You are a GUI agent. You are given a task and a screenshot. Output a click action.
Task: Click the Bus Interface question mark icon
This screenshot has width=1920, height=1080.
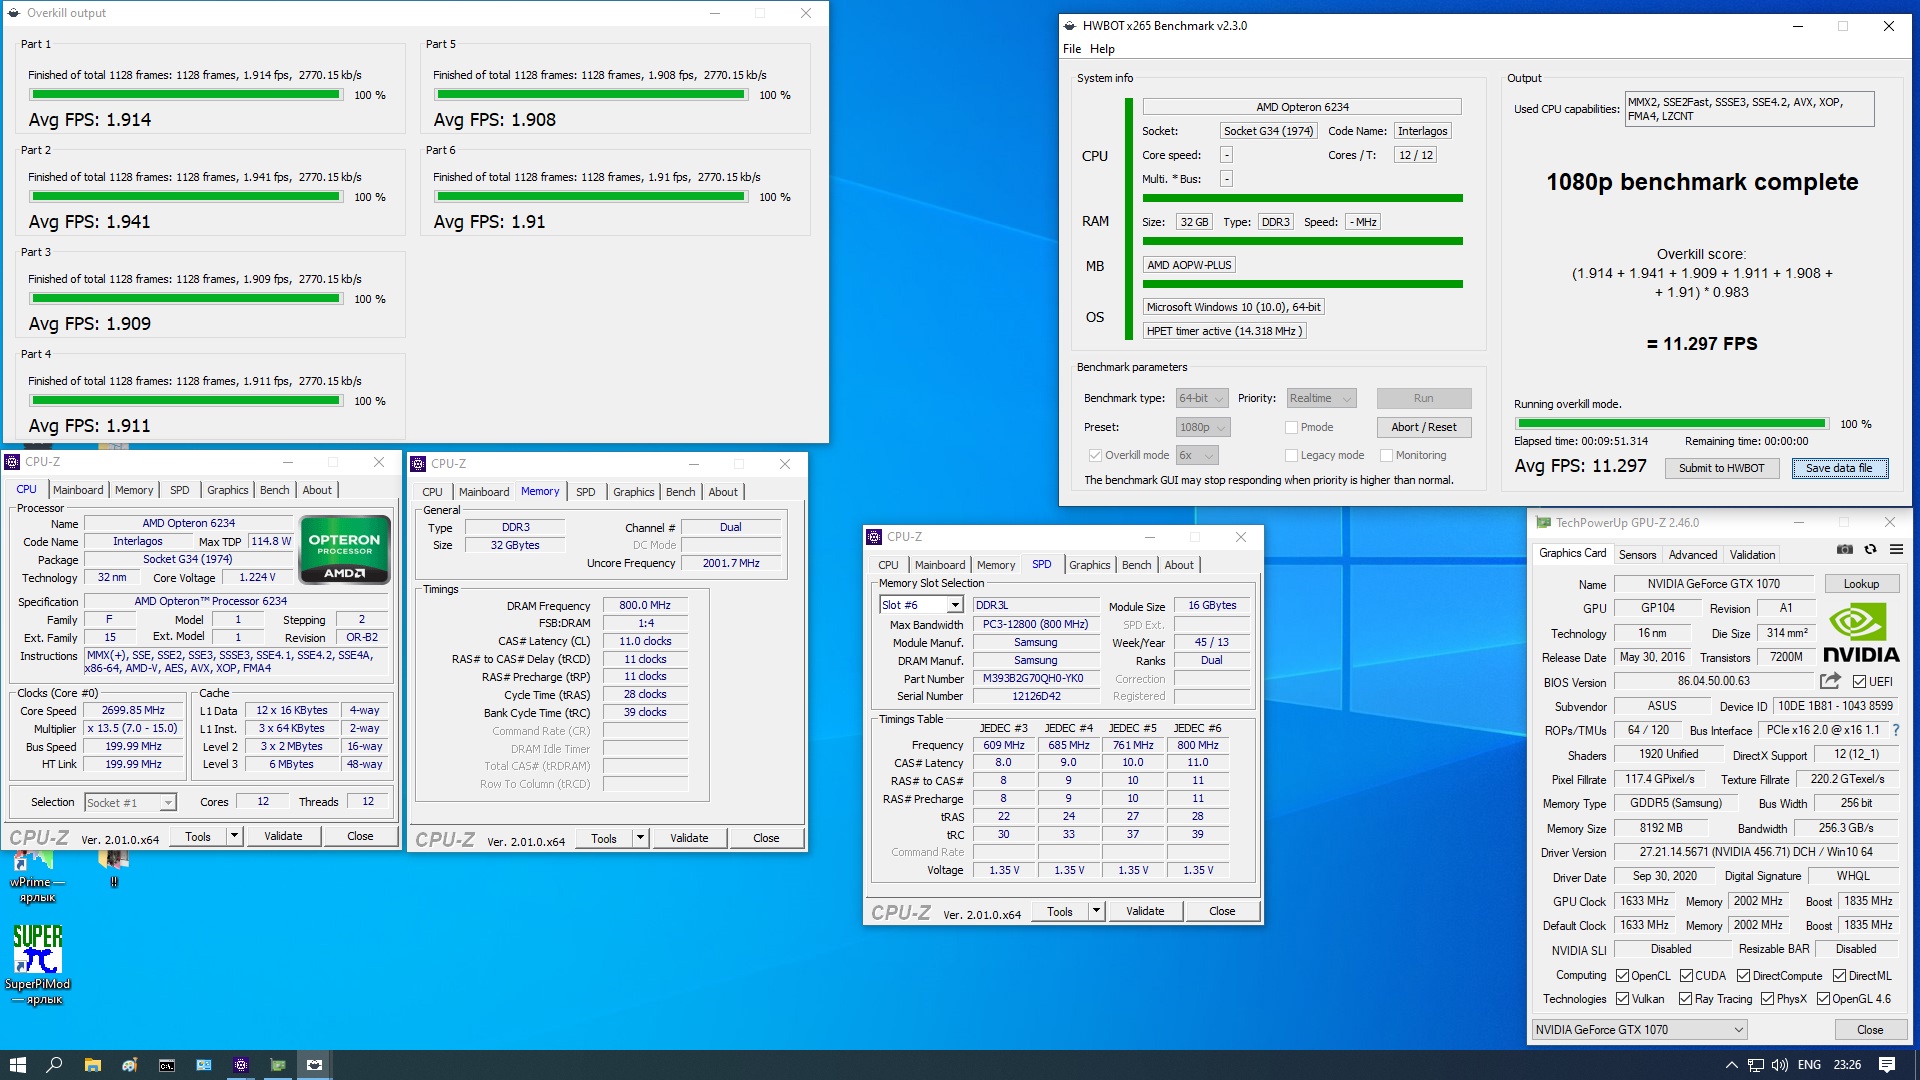[x=1896, y=730]
